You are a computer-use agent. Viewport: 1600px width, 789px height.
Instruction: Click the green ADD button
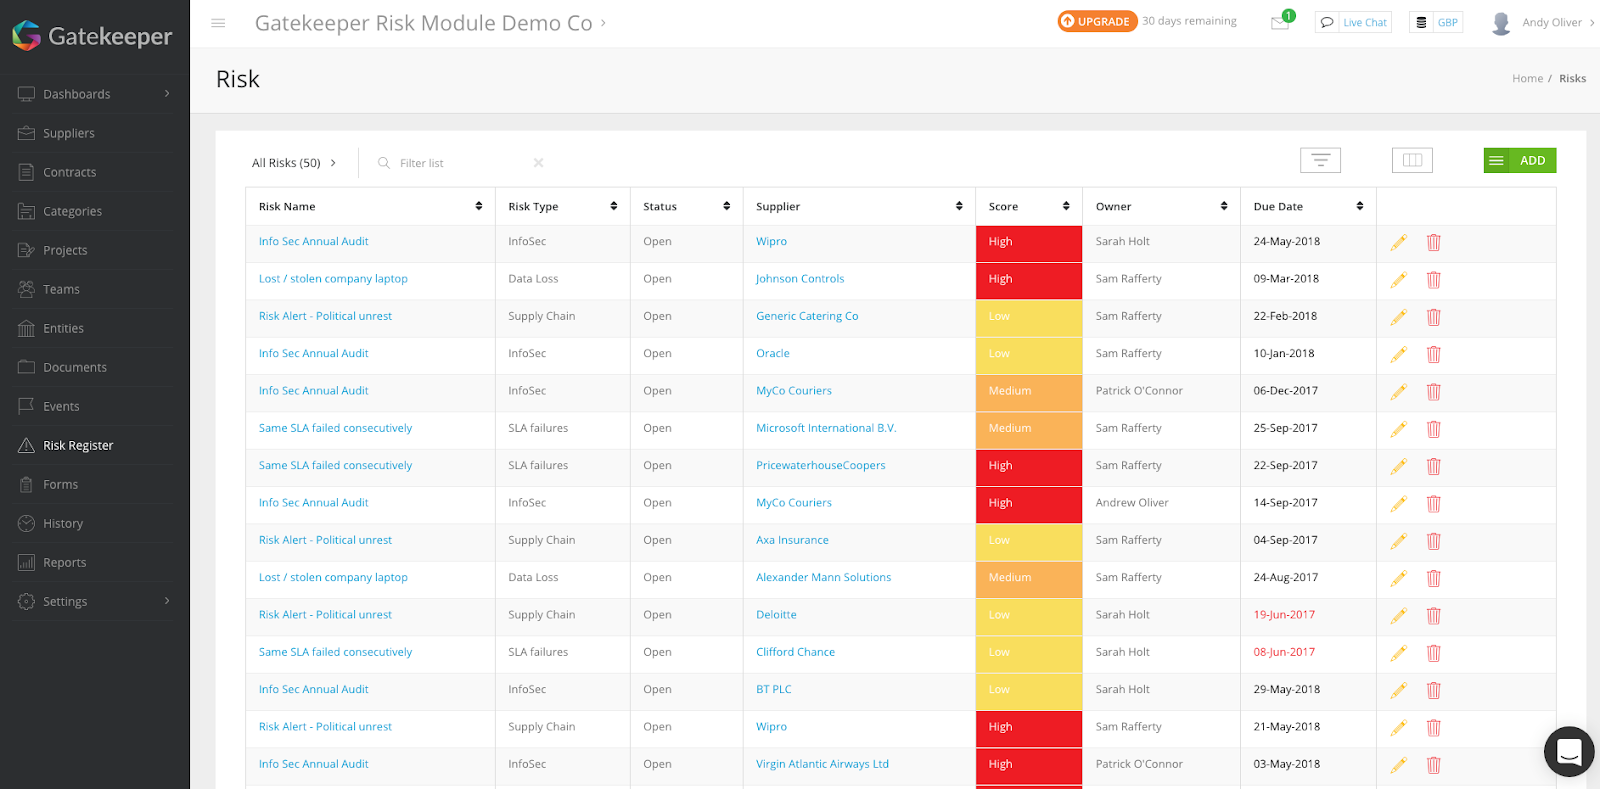point(1520,160)
